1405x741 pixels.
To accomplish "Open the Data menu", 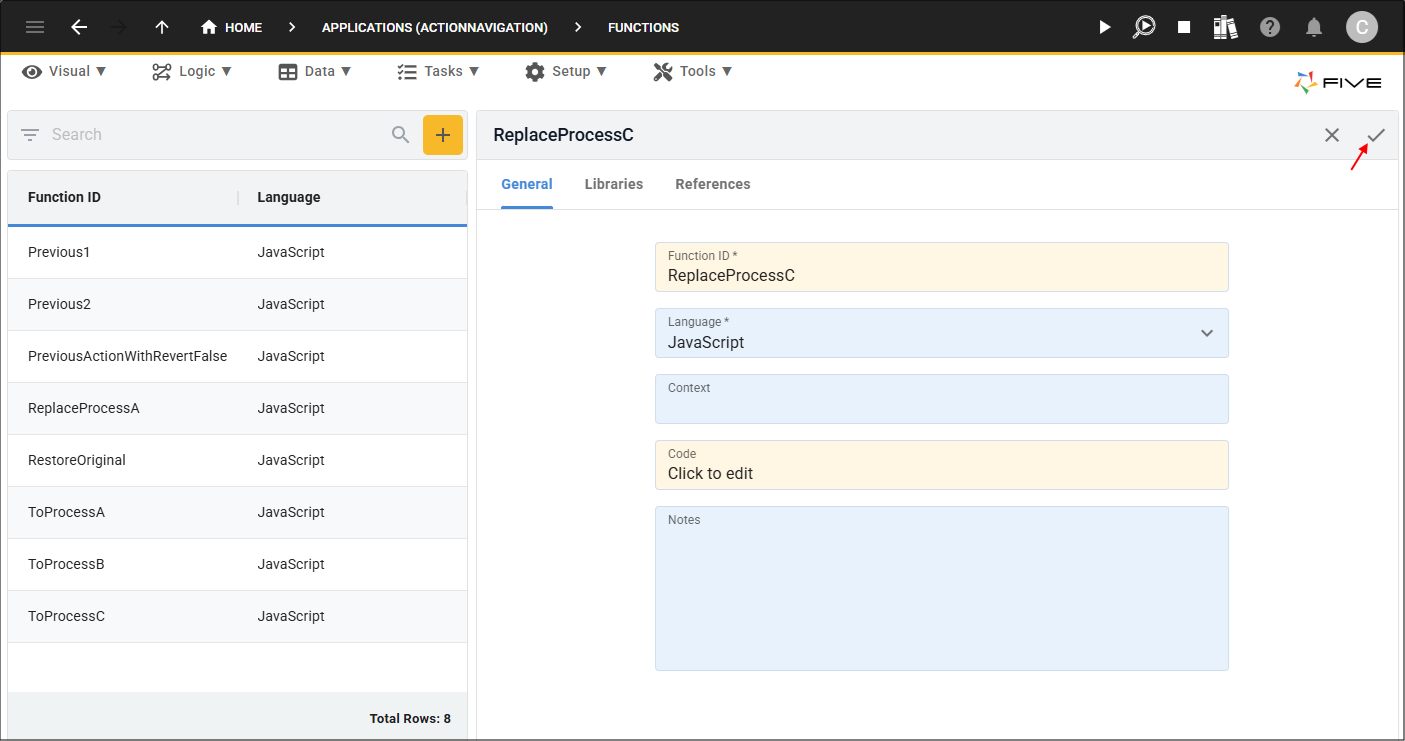I will (x=315, y=71).
